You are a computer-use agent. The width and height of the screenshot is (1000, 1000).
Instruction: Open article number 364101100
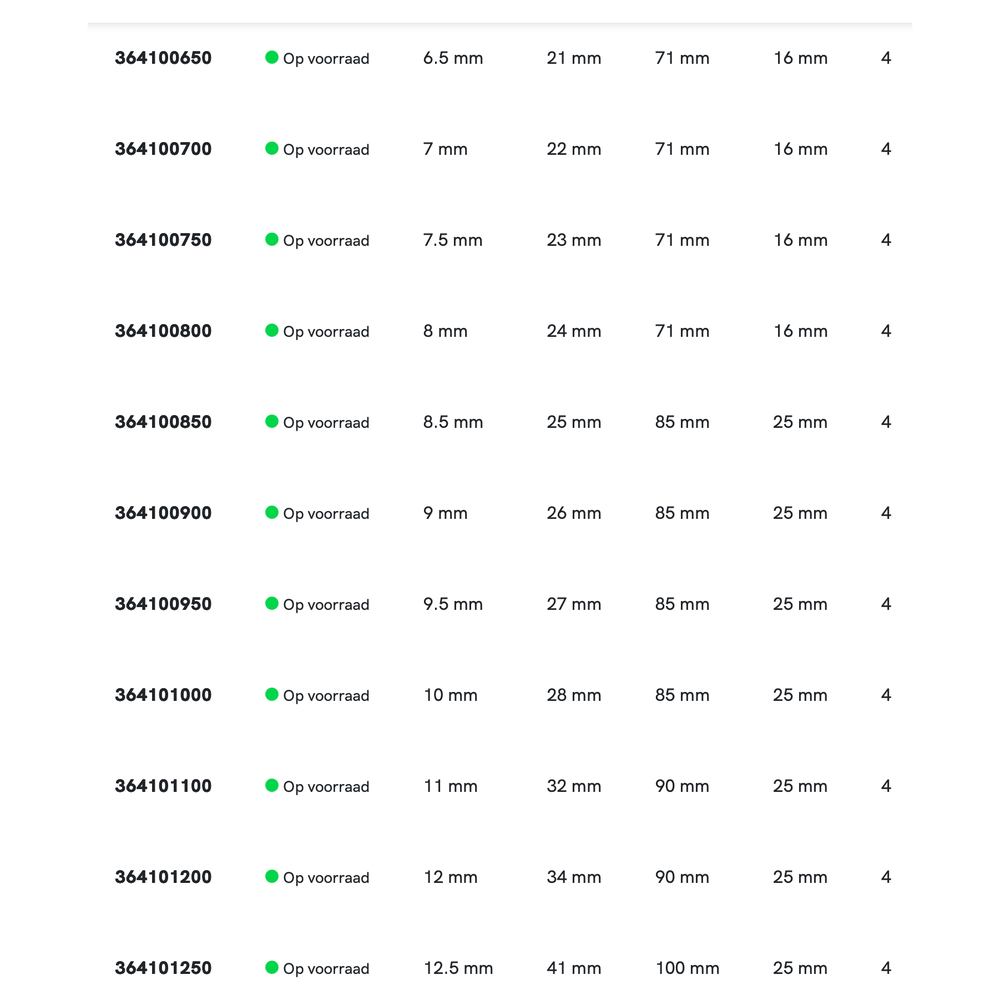pyautogui.click(x=163, y=786)
